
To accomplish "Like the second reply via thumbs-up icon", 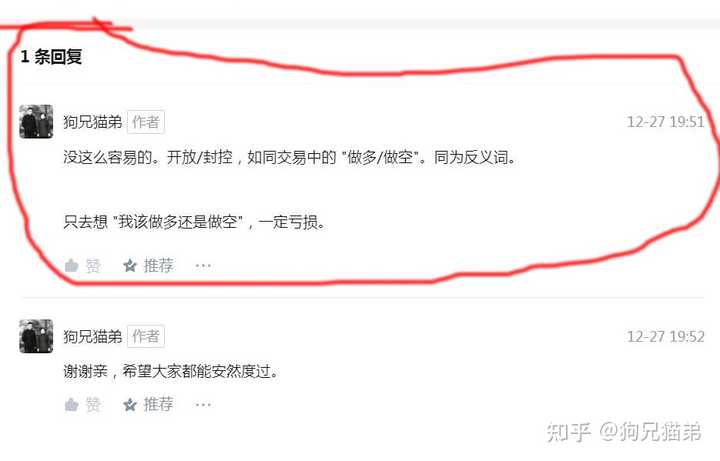I will (72, 405).
